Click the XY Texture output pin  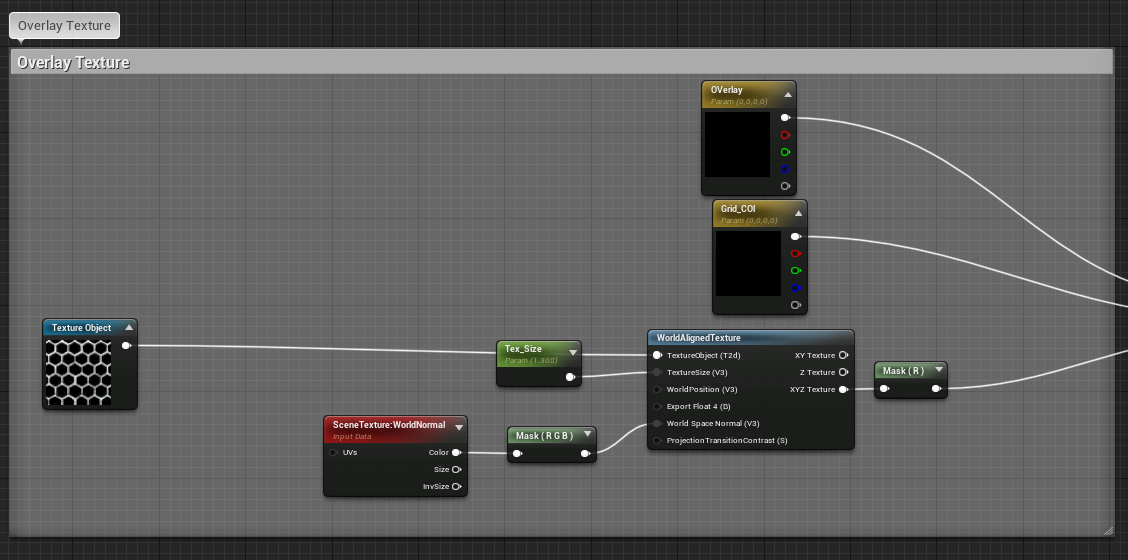(843, 355)
